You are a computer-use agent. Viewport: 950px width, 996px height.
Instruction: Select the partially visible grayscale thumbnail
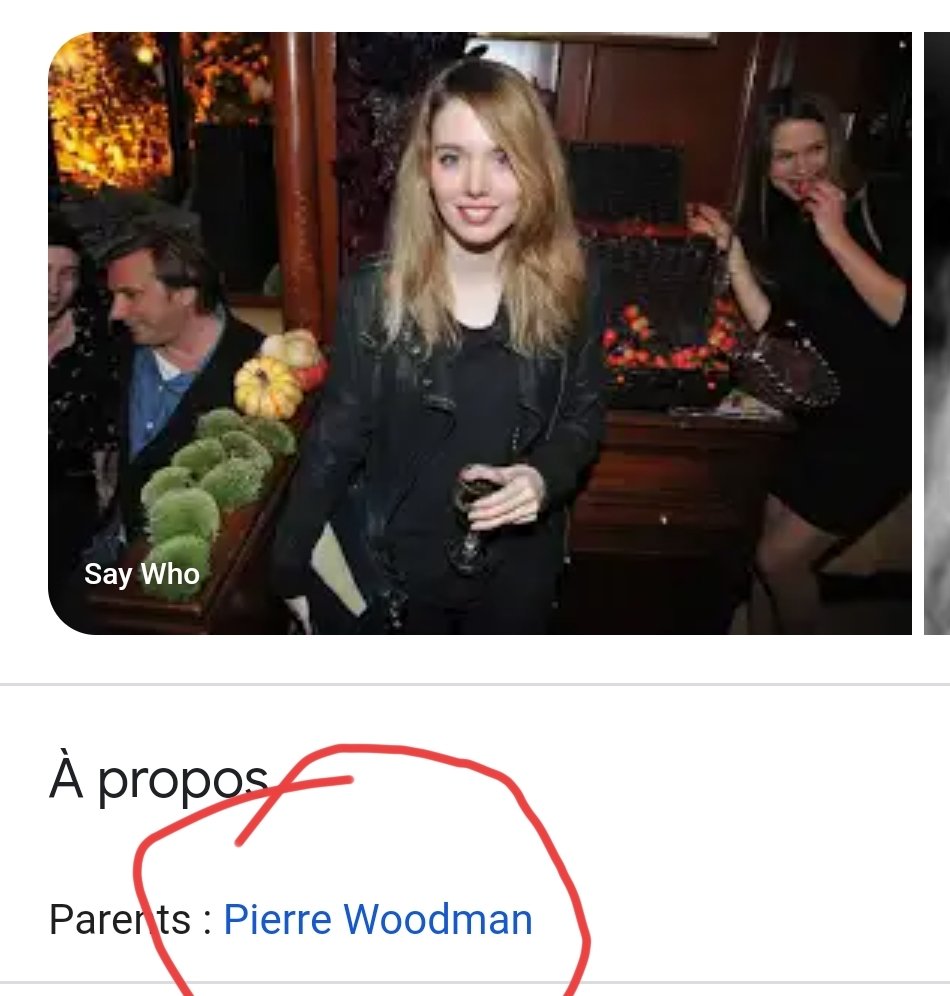[937, 333]
